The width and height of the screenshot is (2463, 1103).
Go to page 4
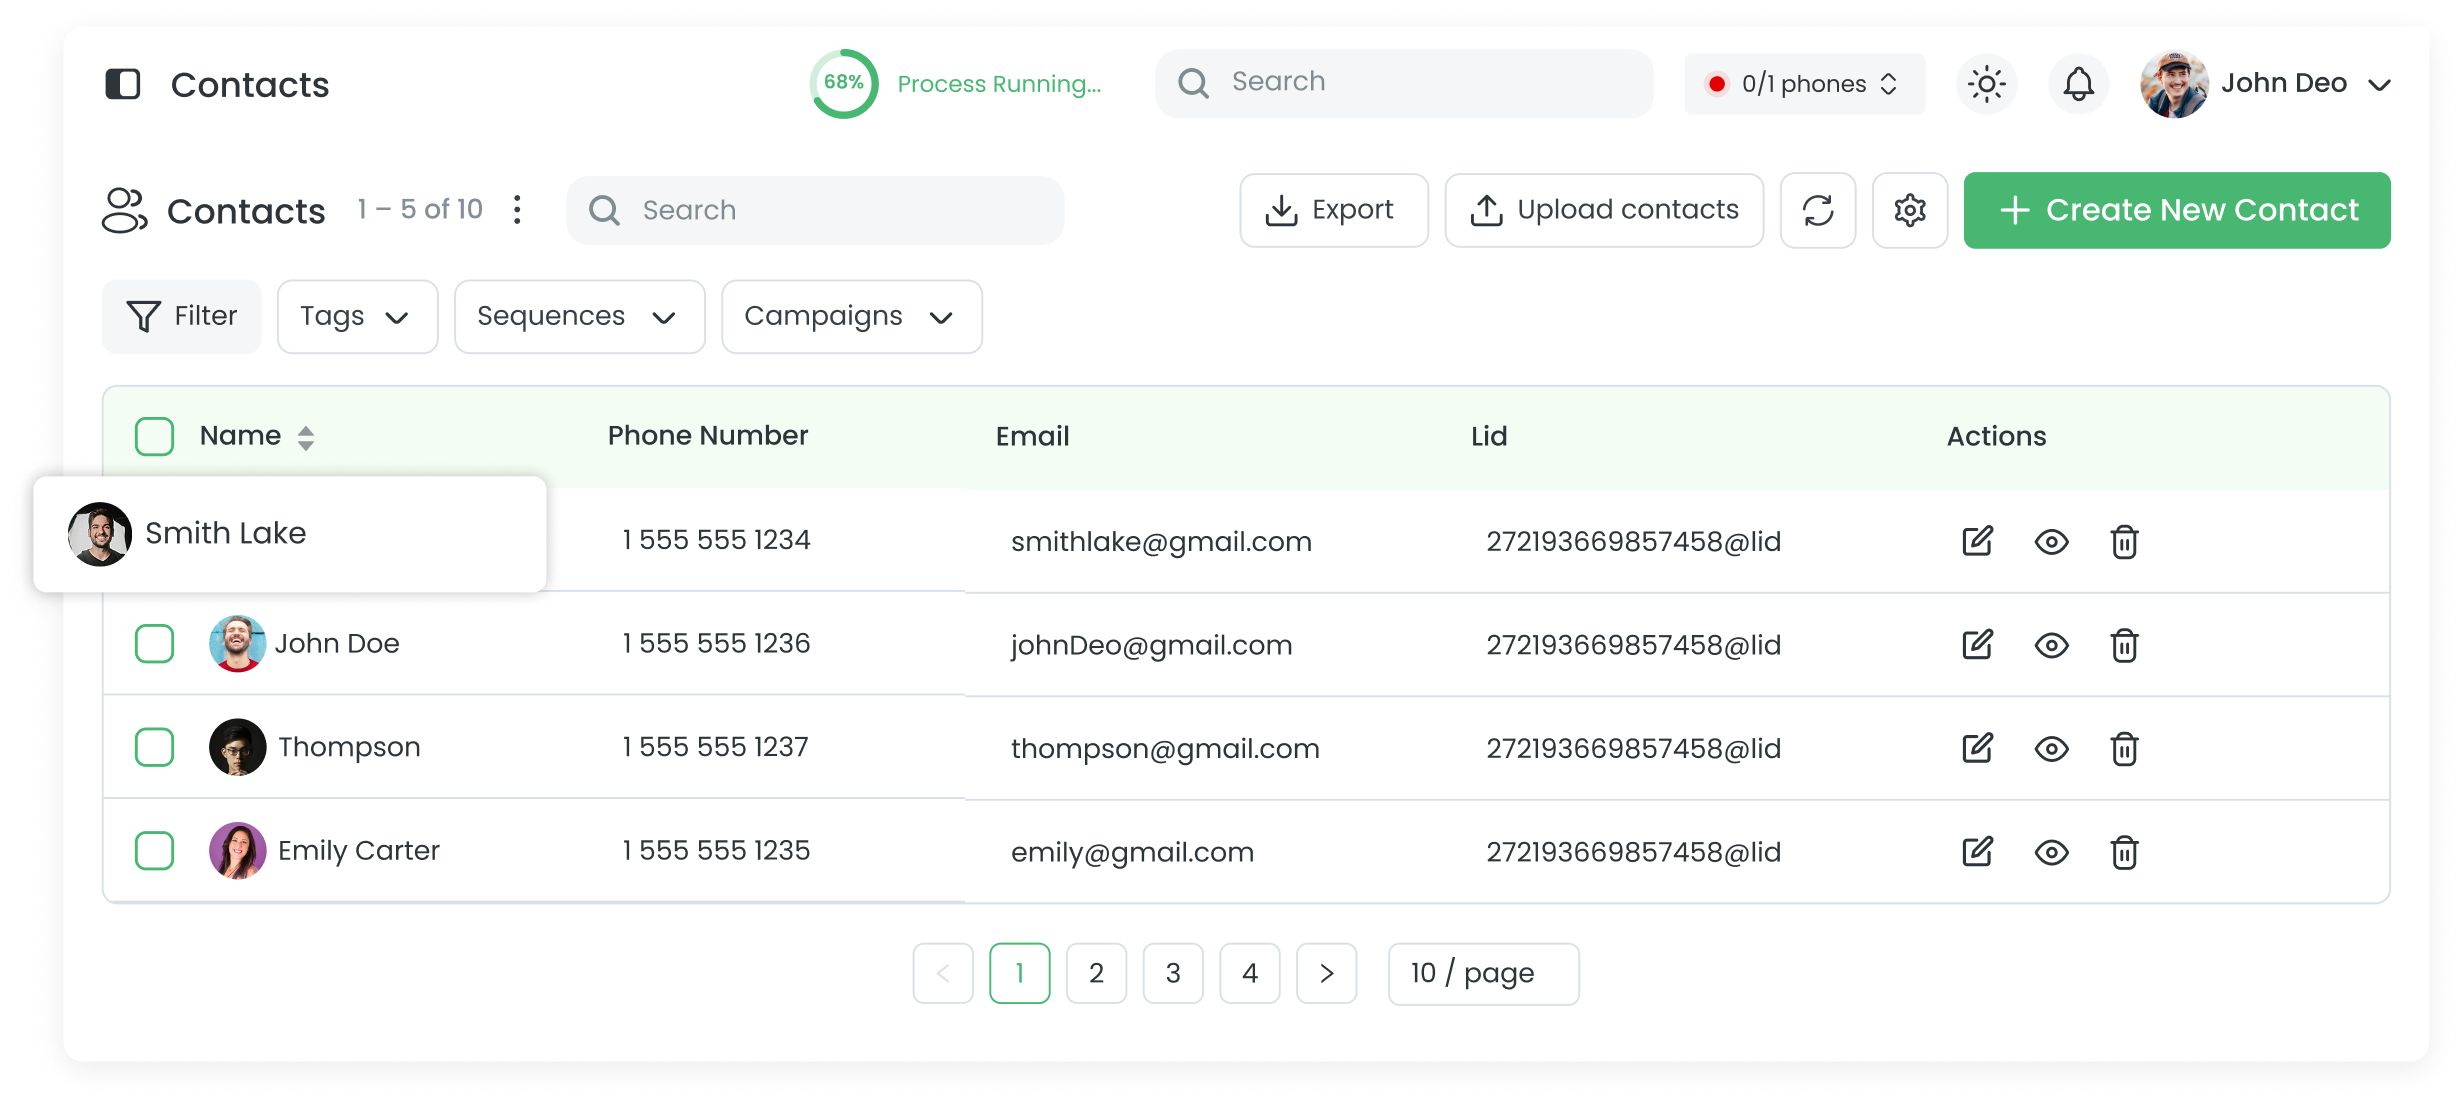pyautogui.click(x=1250, y=973)
